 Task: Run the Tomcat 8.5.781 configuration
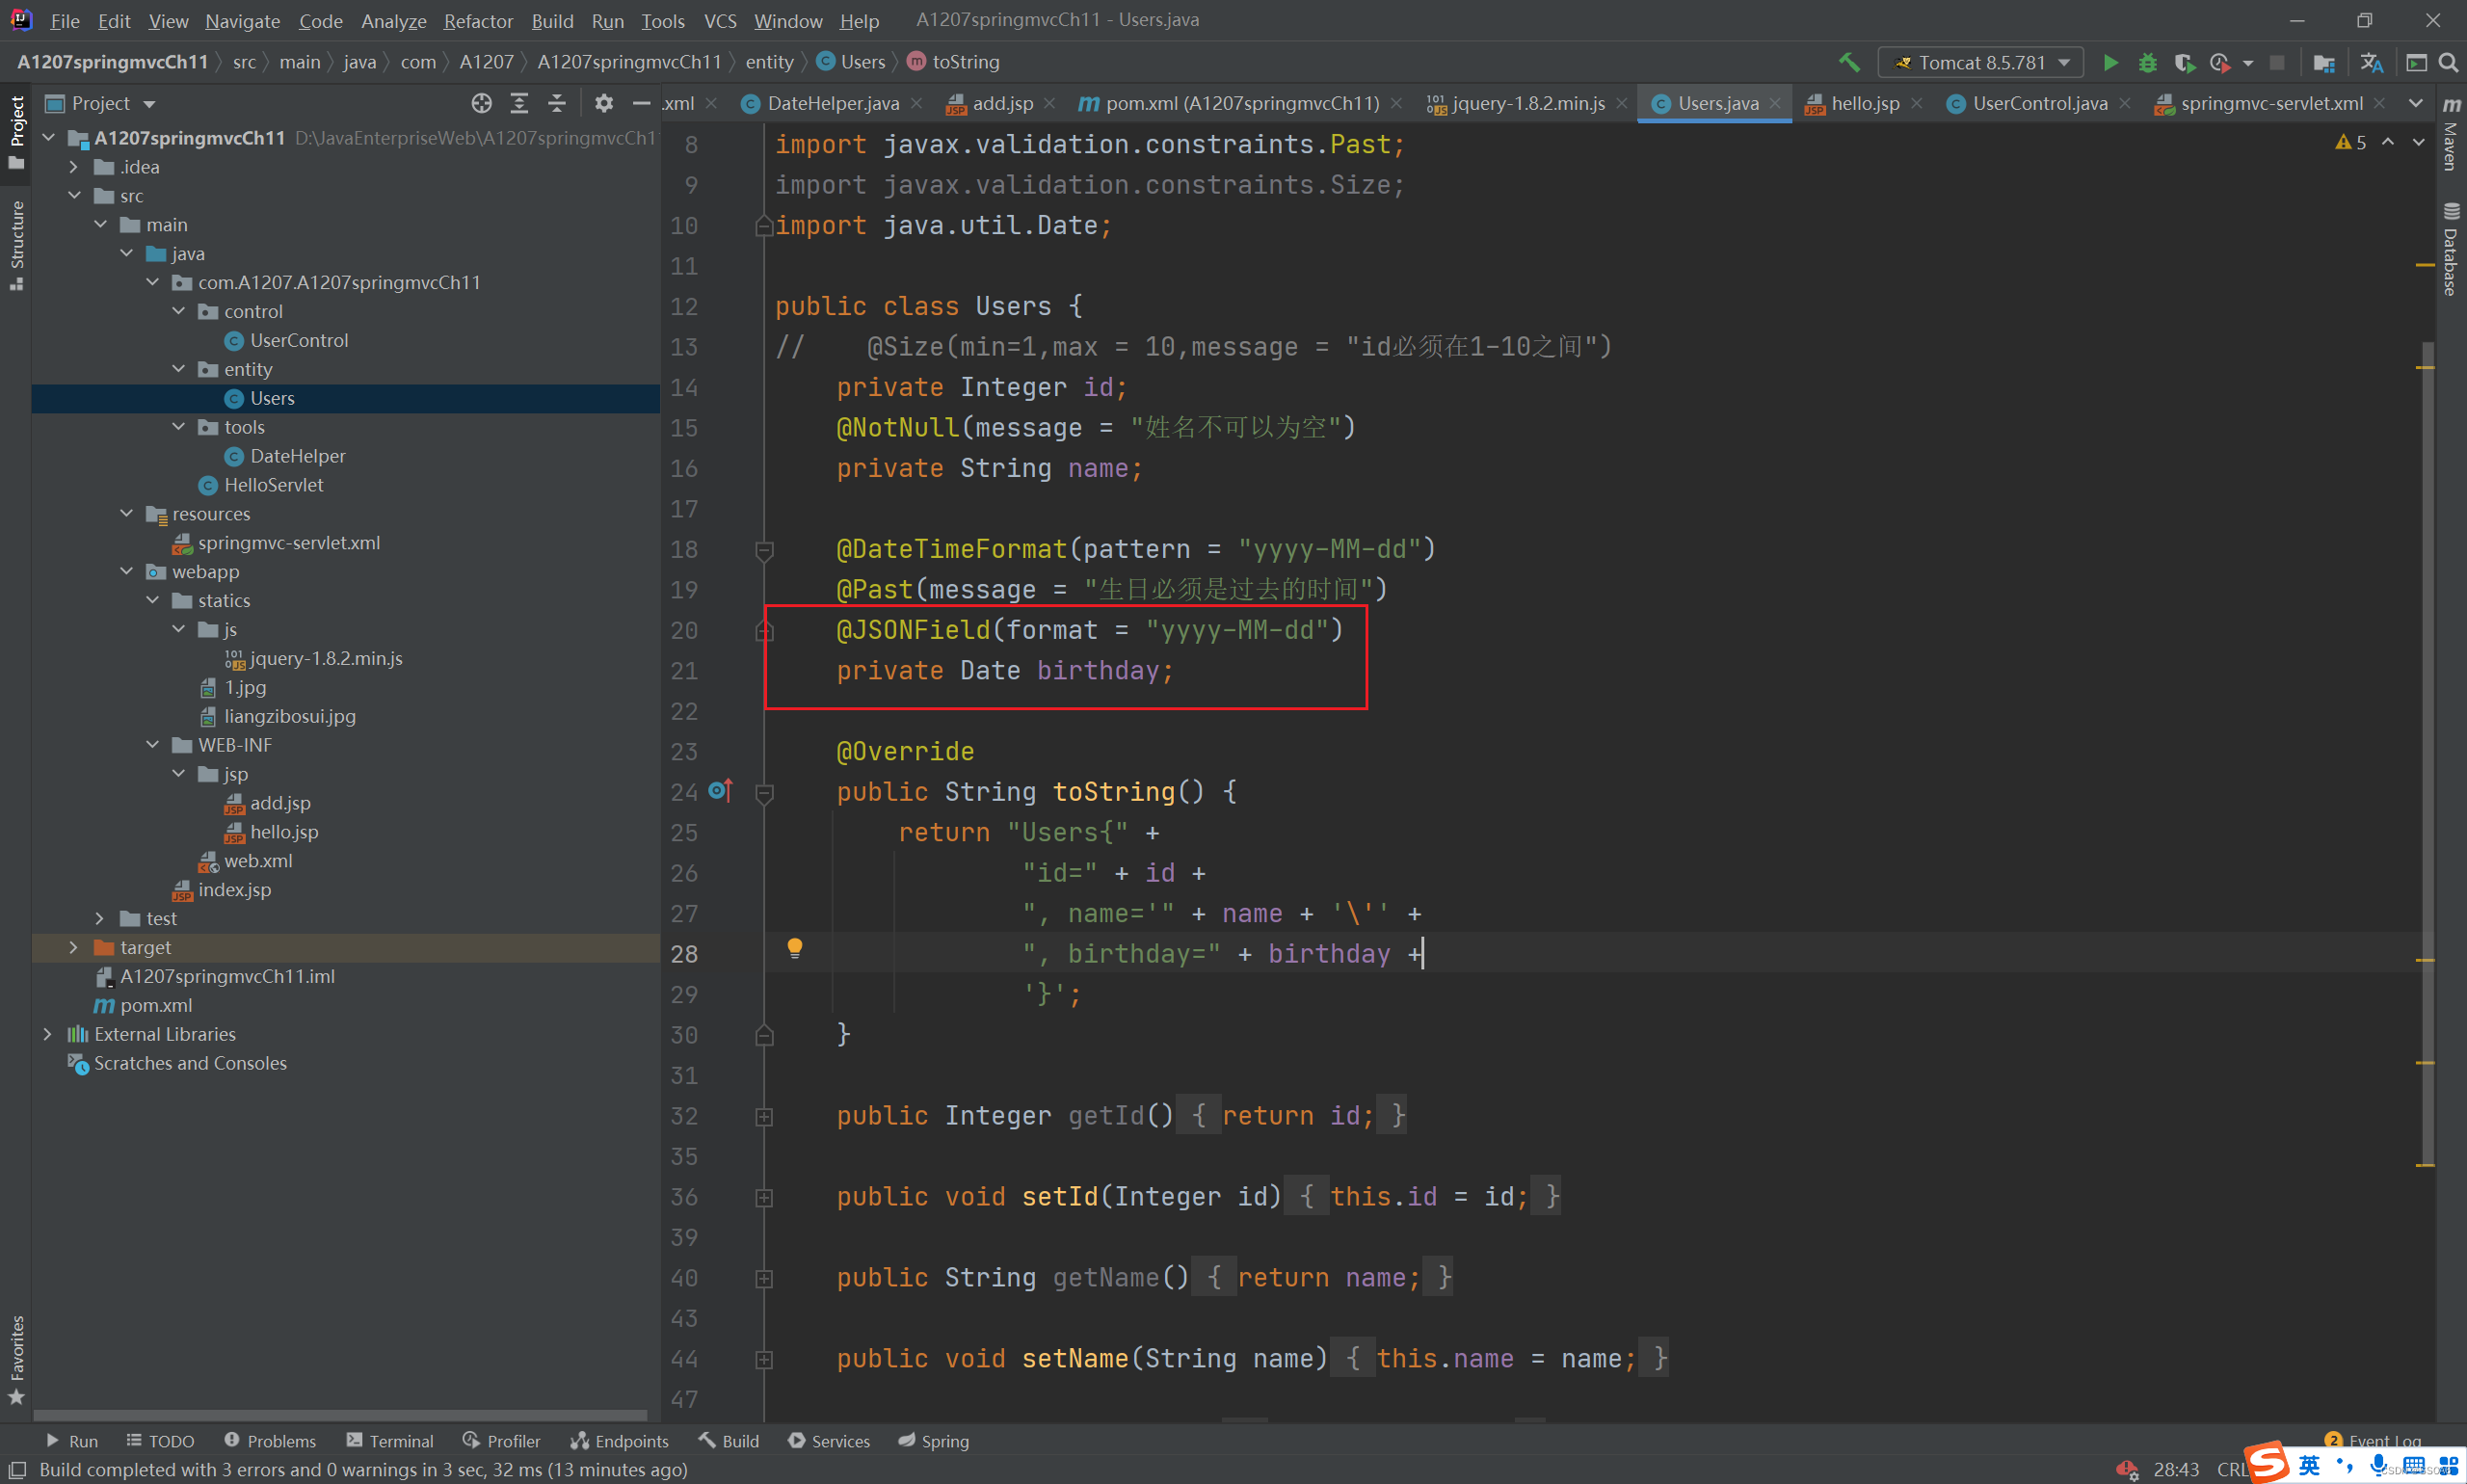pyautogui.click(x=2110, y=62)
